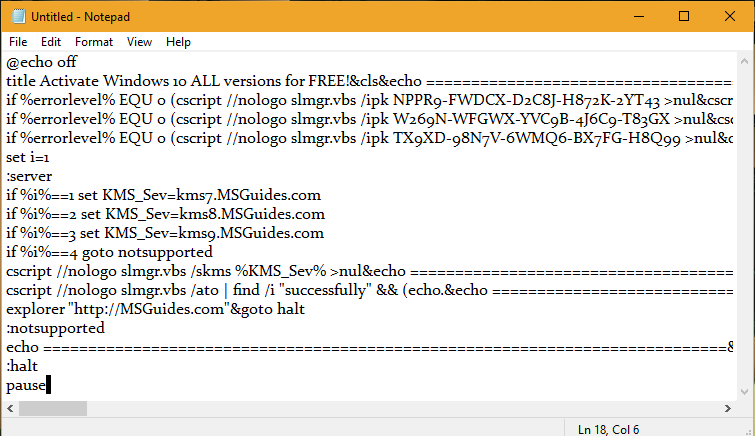Open the Edit menu
This screenshot has width=755, height=436.
pos(51,42)
